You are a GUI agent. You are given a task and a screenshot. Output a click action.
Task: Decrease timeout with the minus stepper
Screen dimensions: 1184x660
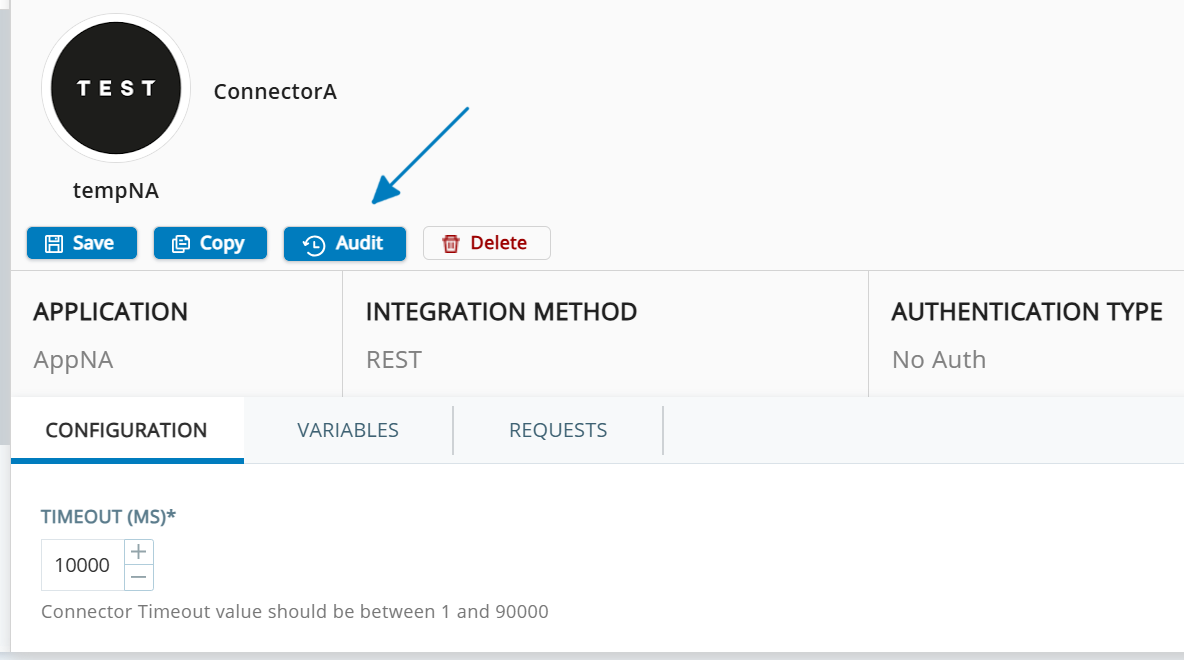(139, 577)
